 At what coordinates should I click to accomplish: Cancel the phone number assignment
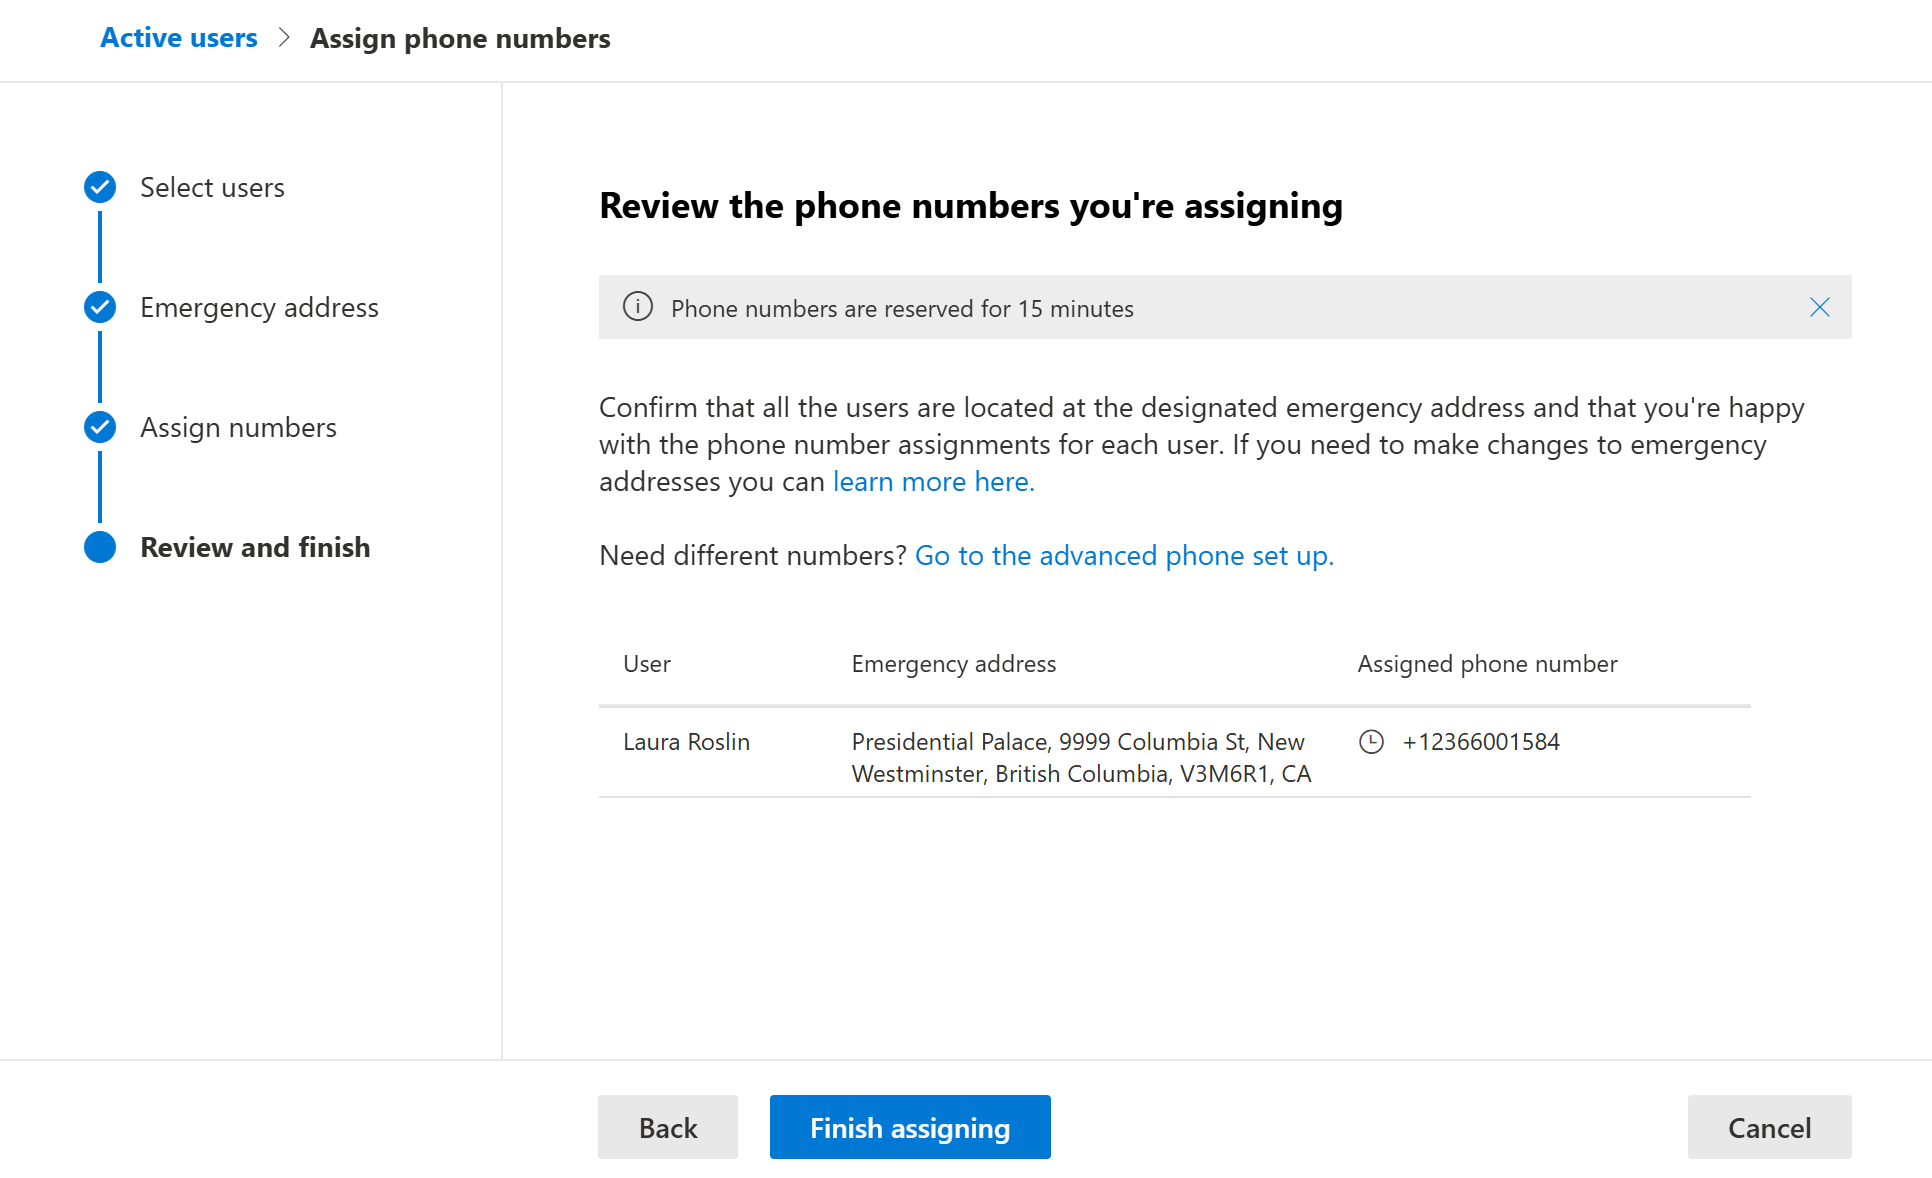point(1769,1128)
